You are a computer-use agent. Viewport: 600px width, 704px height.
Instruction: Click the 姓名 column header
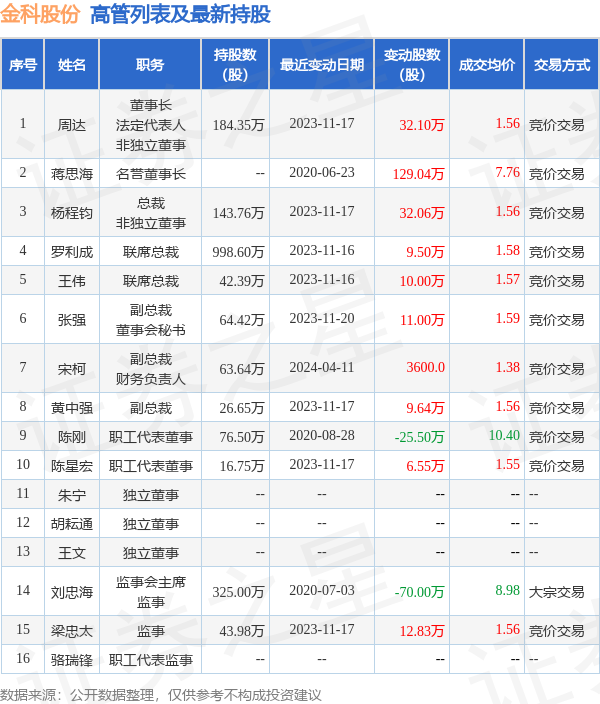click(x=72, y=65)
